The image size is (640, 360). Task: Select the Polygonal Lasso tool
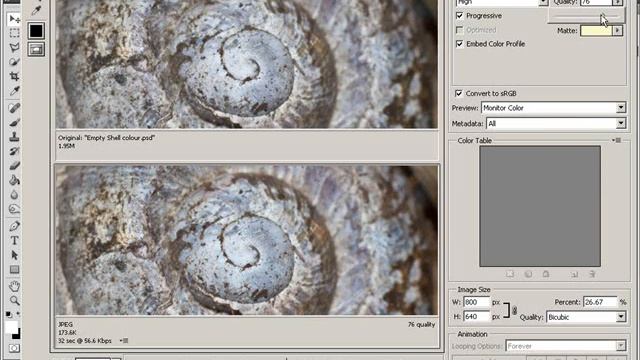[14, 47]
